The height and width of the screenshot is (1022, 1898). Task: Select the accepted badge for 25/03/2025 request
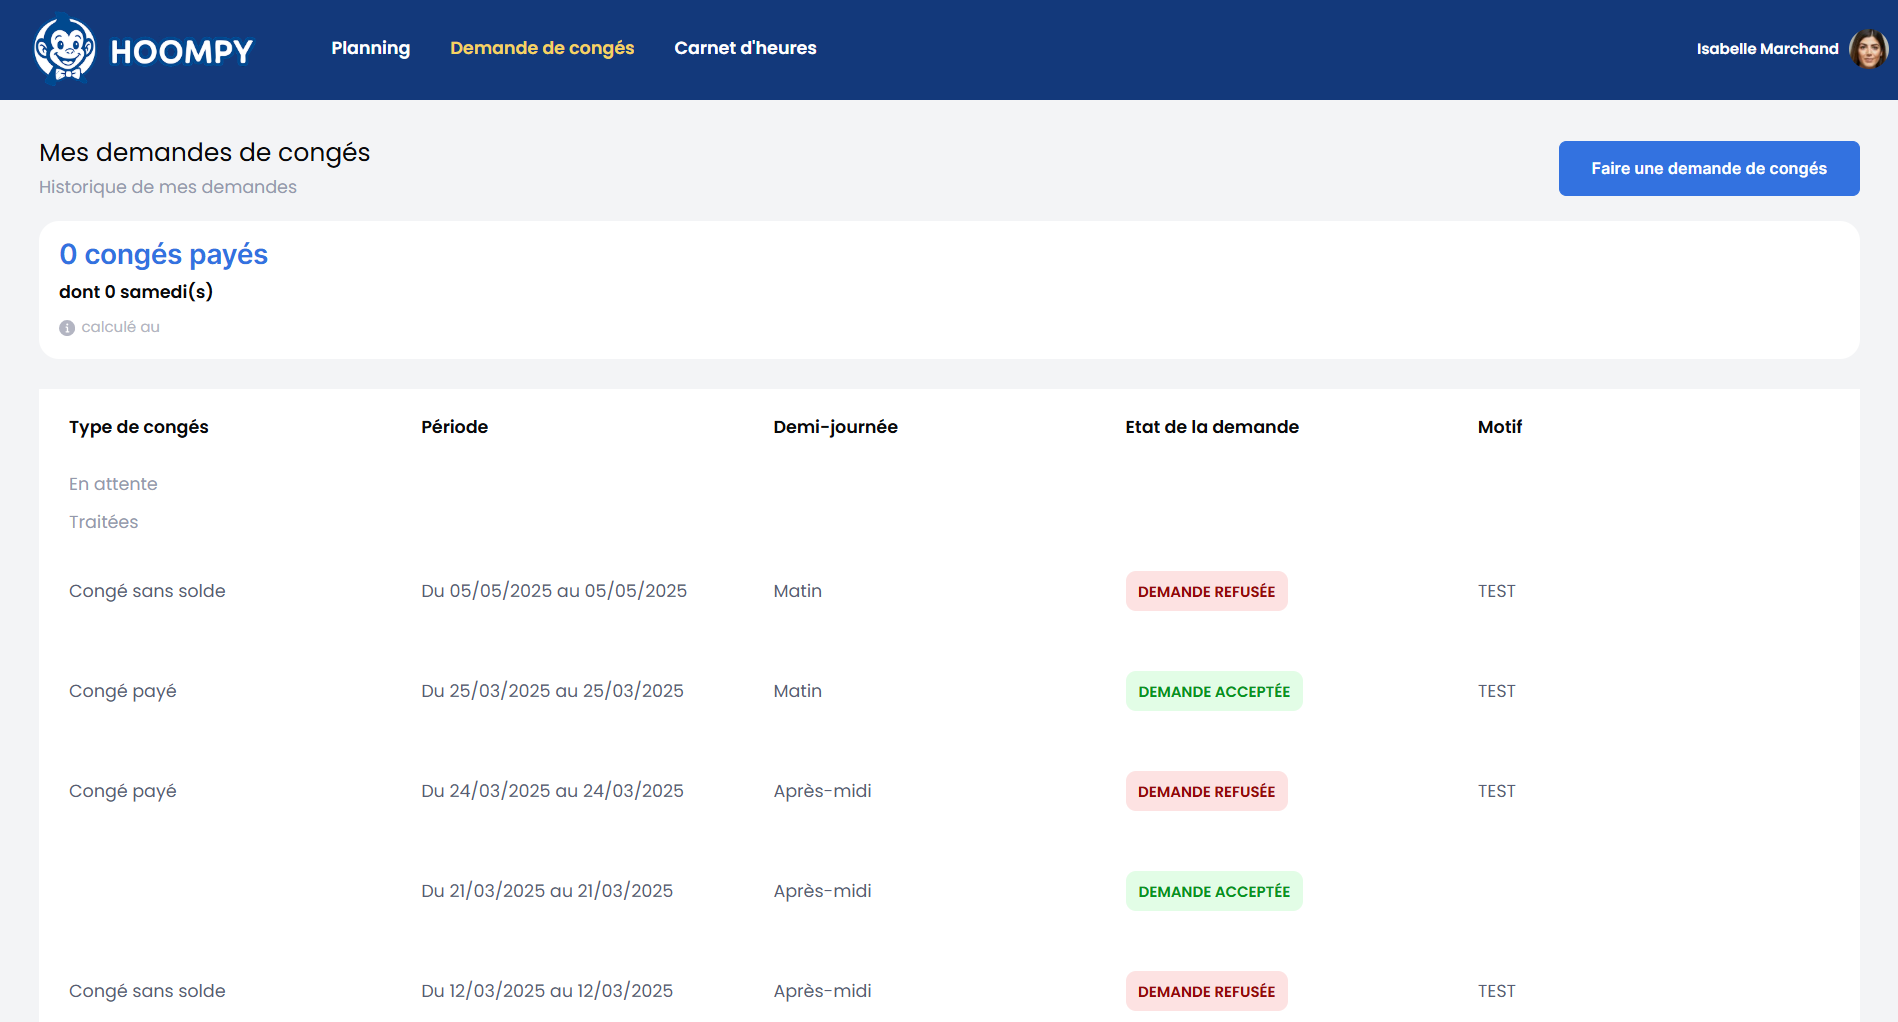tap(1213, 691)
